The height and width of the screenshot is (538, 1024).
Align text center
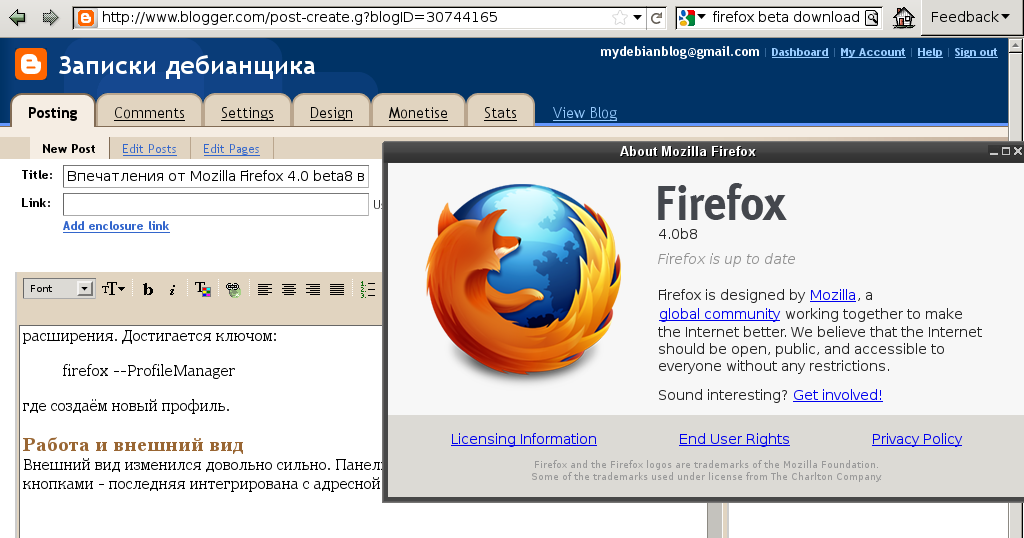coord(289,289)
